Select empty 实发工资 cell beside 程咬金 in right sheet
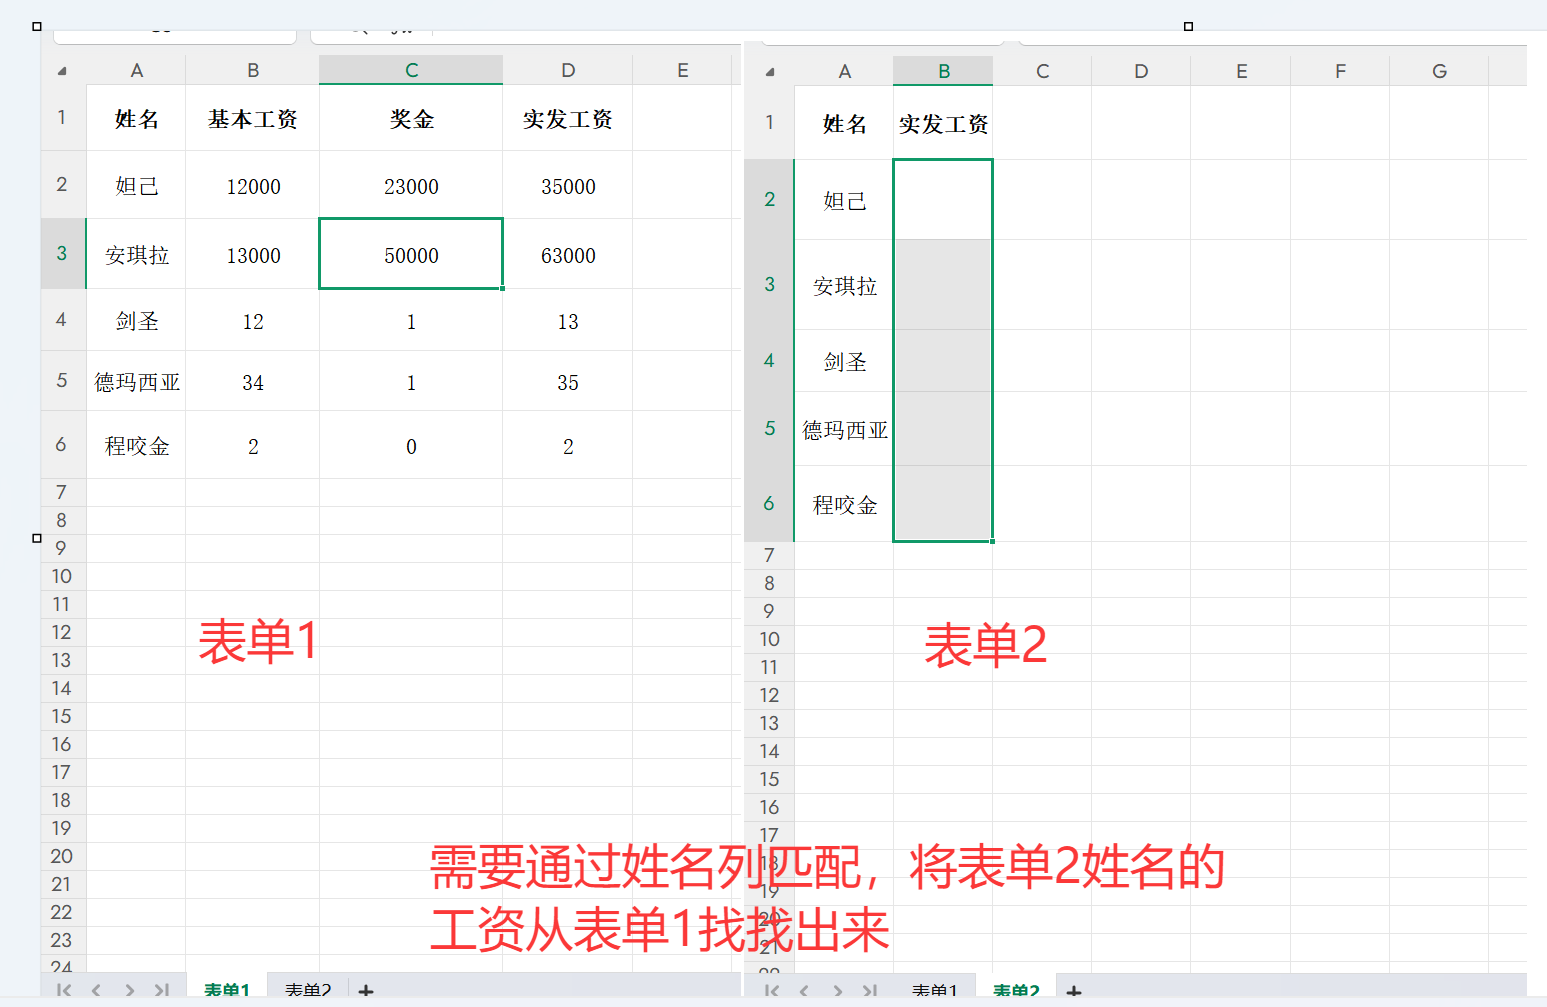Image resolution: width=1547 pixels, height=1007 pixels. [943, 504]
